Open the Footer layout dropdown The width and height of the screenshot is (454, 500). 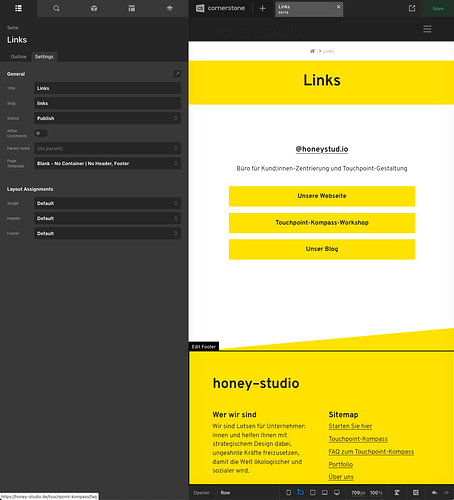click(x=107, y=233)
